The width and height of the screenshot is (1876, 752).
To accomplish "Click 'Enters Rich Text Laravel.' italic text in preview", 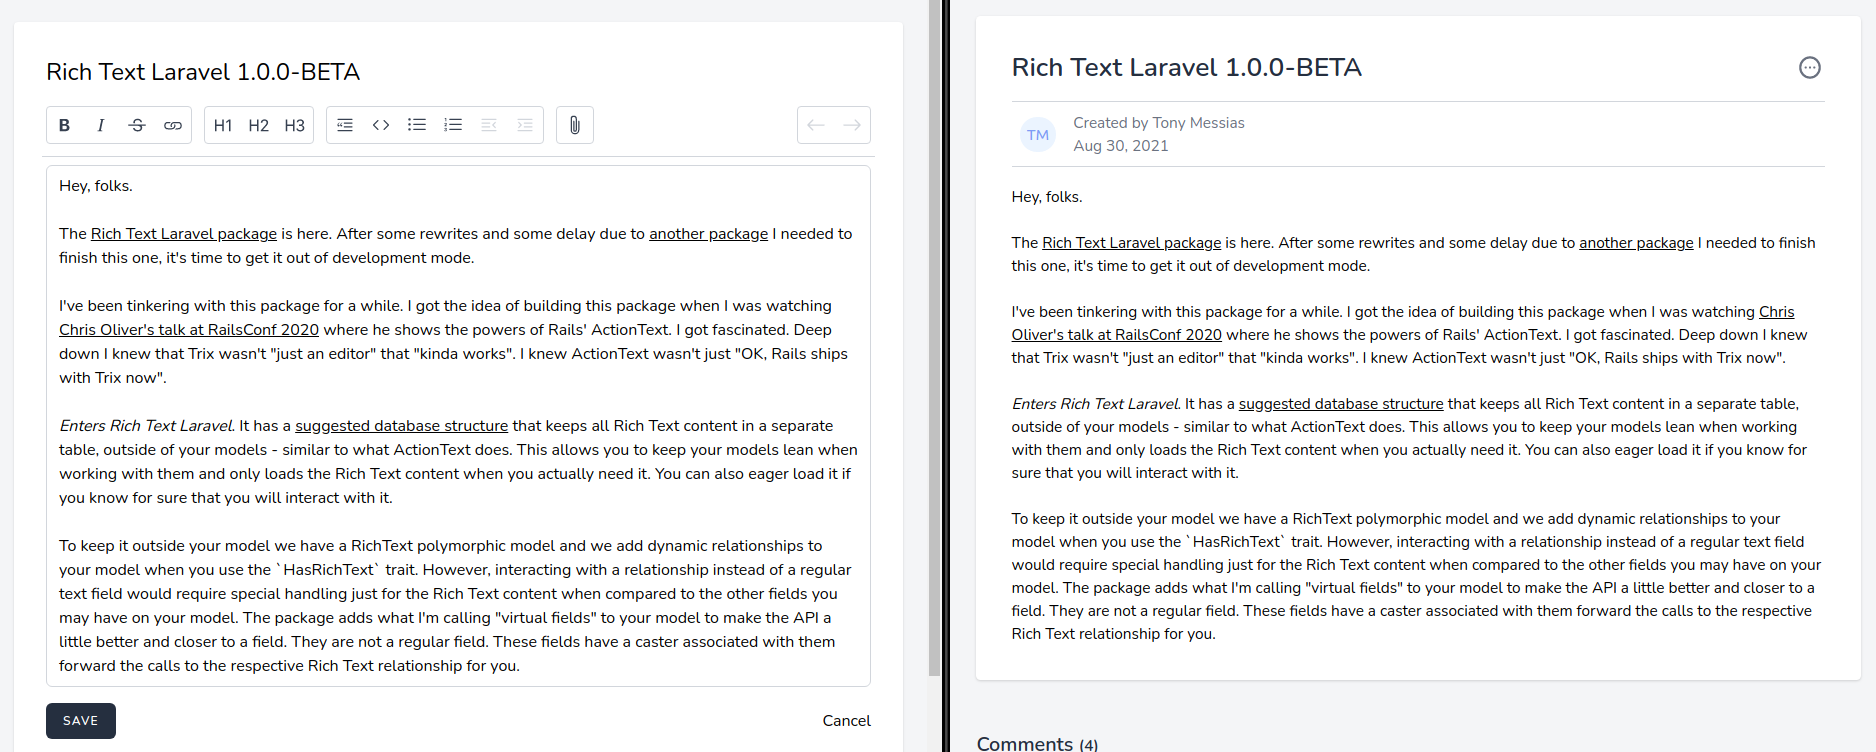I will (1096, 404).
